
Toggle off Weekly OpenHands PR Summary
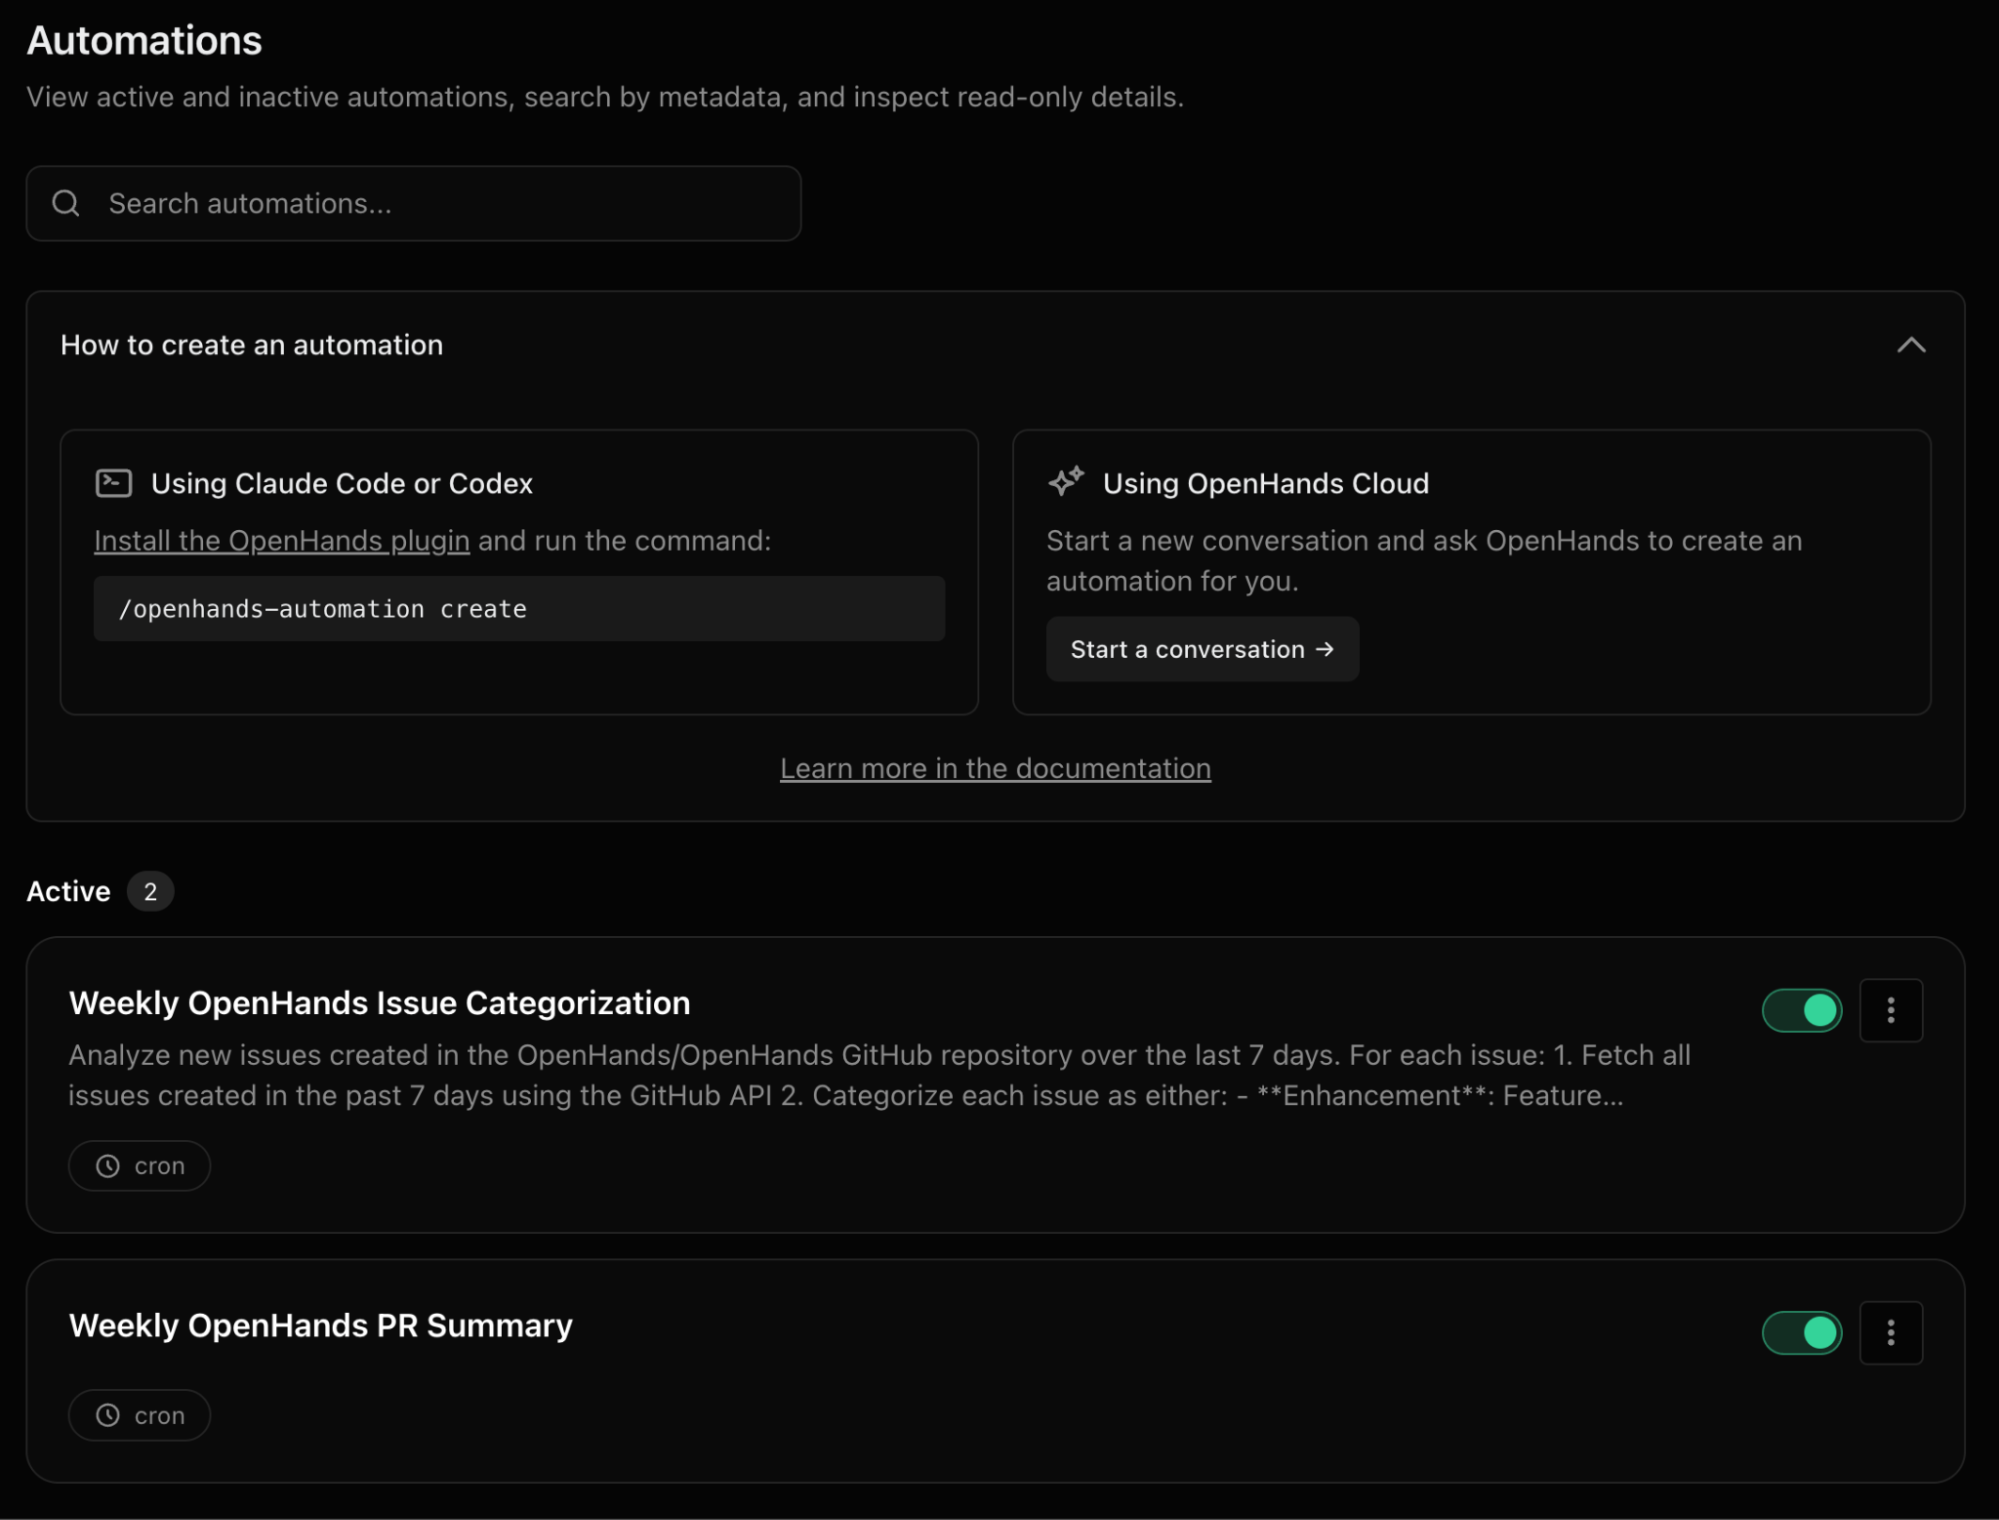[x=1801, y=1332]
